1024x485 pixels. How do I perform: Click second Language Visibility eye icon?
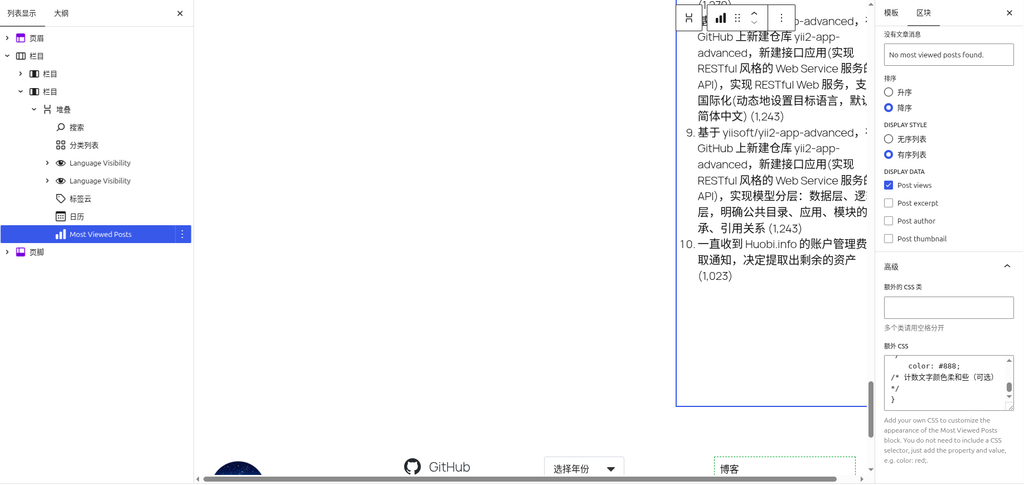(60, 181)
